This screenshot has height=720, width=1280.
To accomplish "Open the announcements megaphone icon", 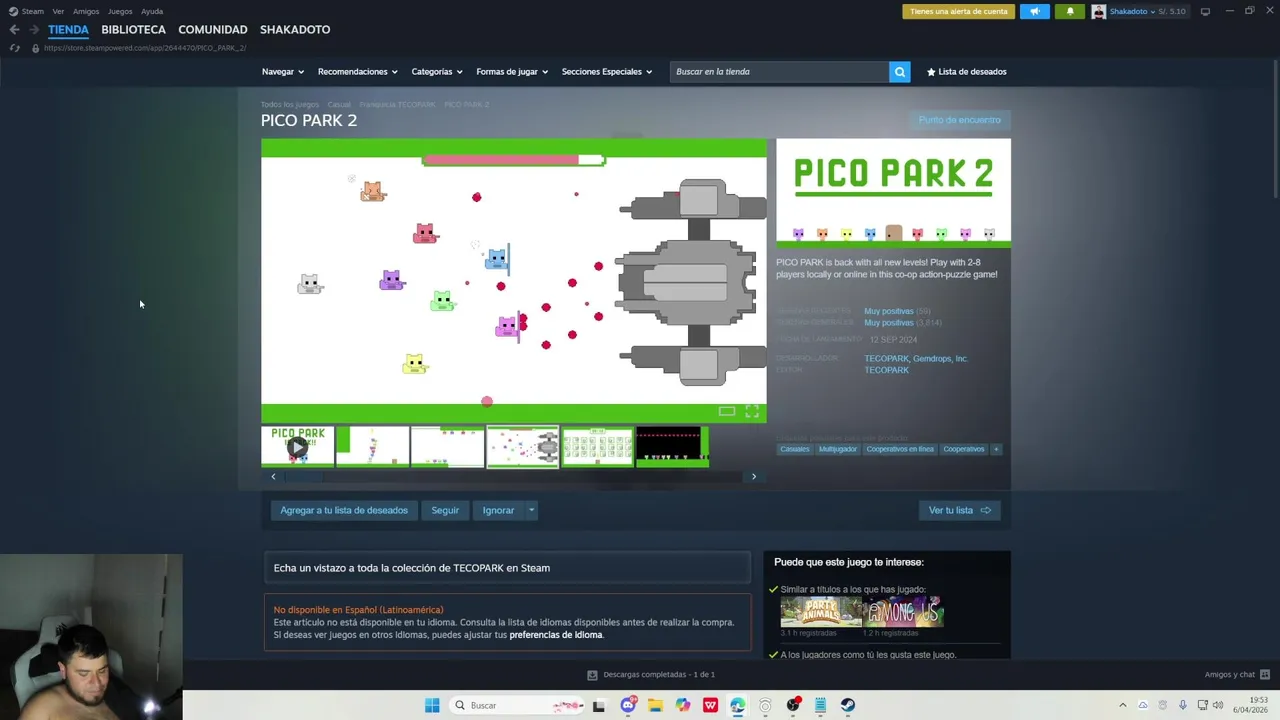I will (1035, 12).
